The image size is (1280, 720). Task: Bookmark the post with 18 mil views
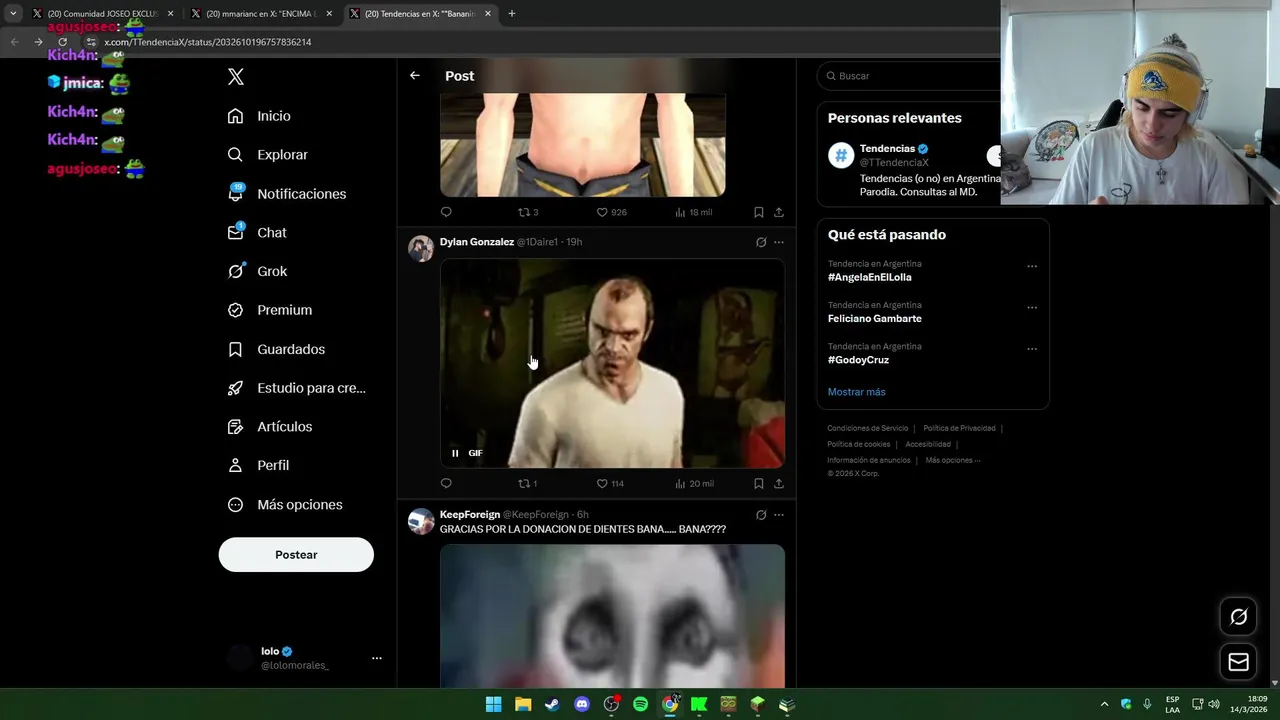pyautogui.click(x=759, y=212)
